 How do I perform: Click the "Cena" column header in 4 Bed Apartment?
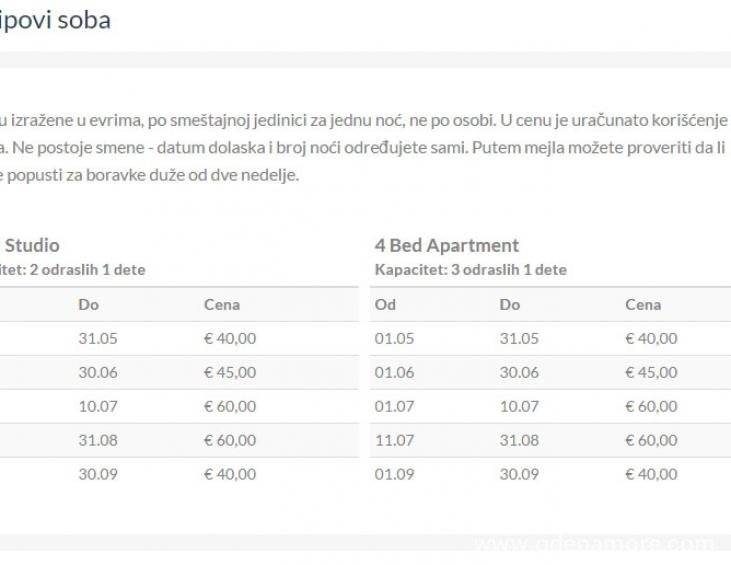click(643, 305)
